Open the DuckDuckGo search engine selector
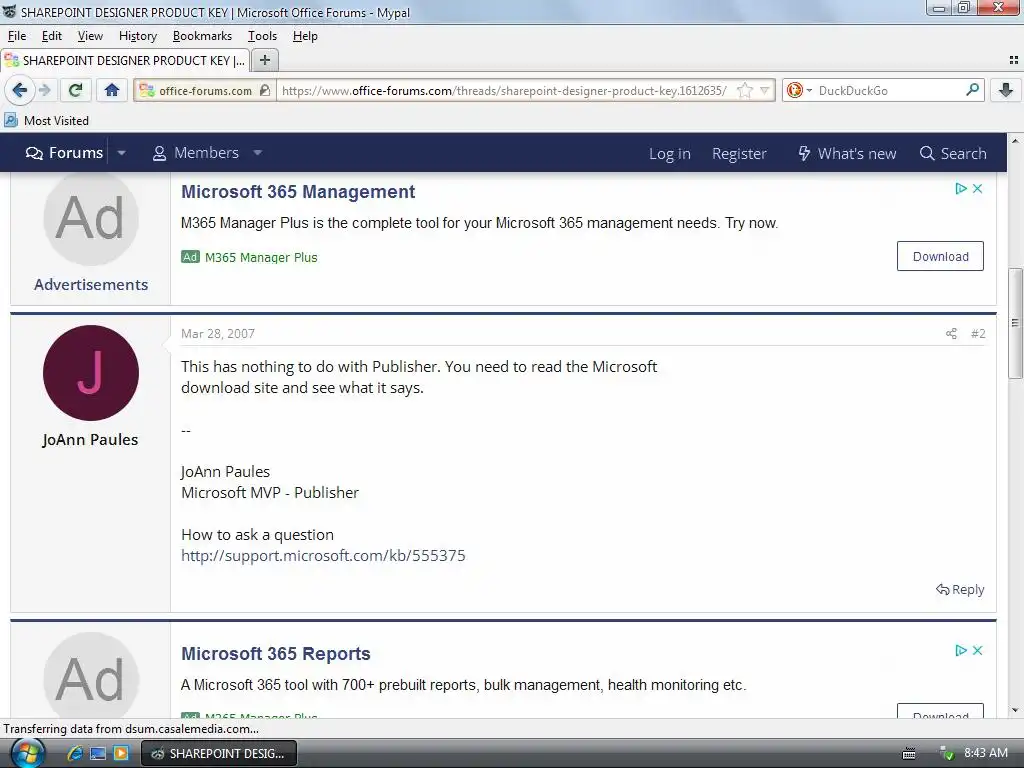Image resolution: width=1024 pixels, height=768 pixels. 799,91
